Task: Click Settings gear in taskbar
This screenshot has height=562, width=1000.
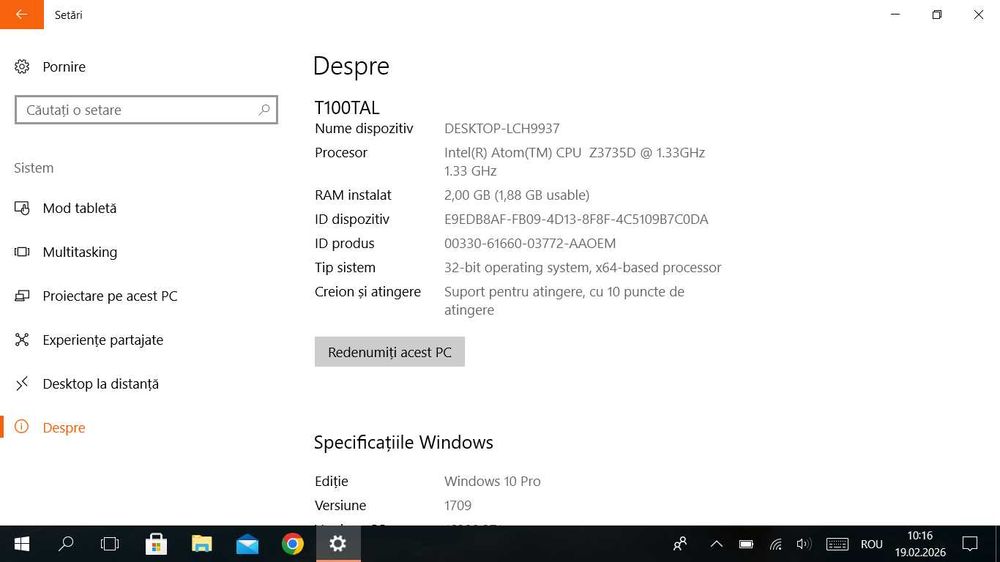Action: 338,544
